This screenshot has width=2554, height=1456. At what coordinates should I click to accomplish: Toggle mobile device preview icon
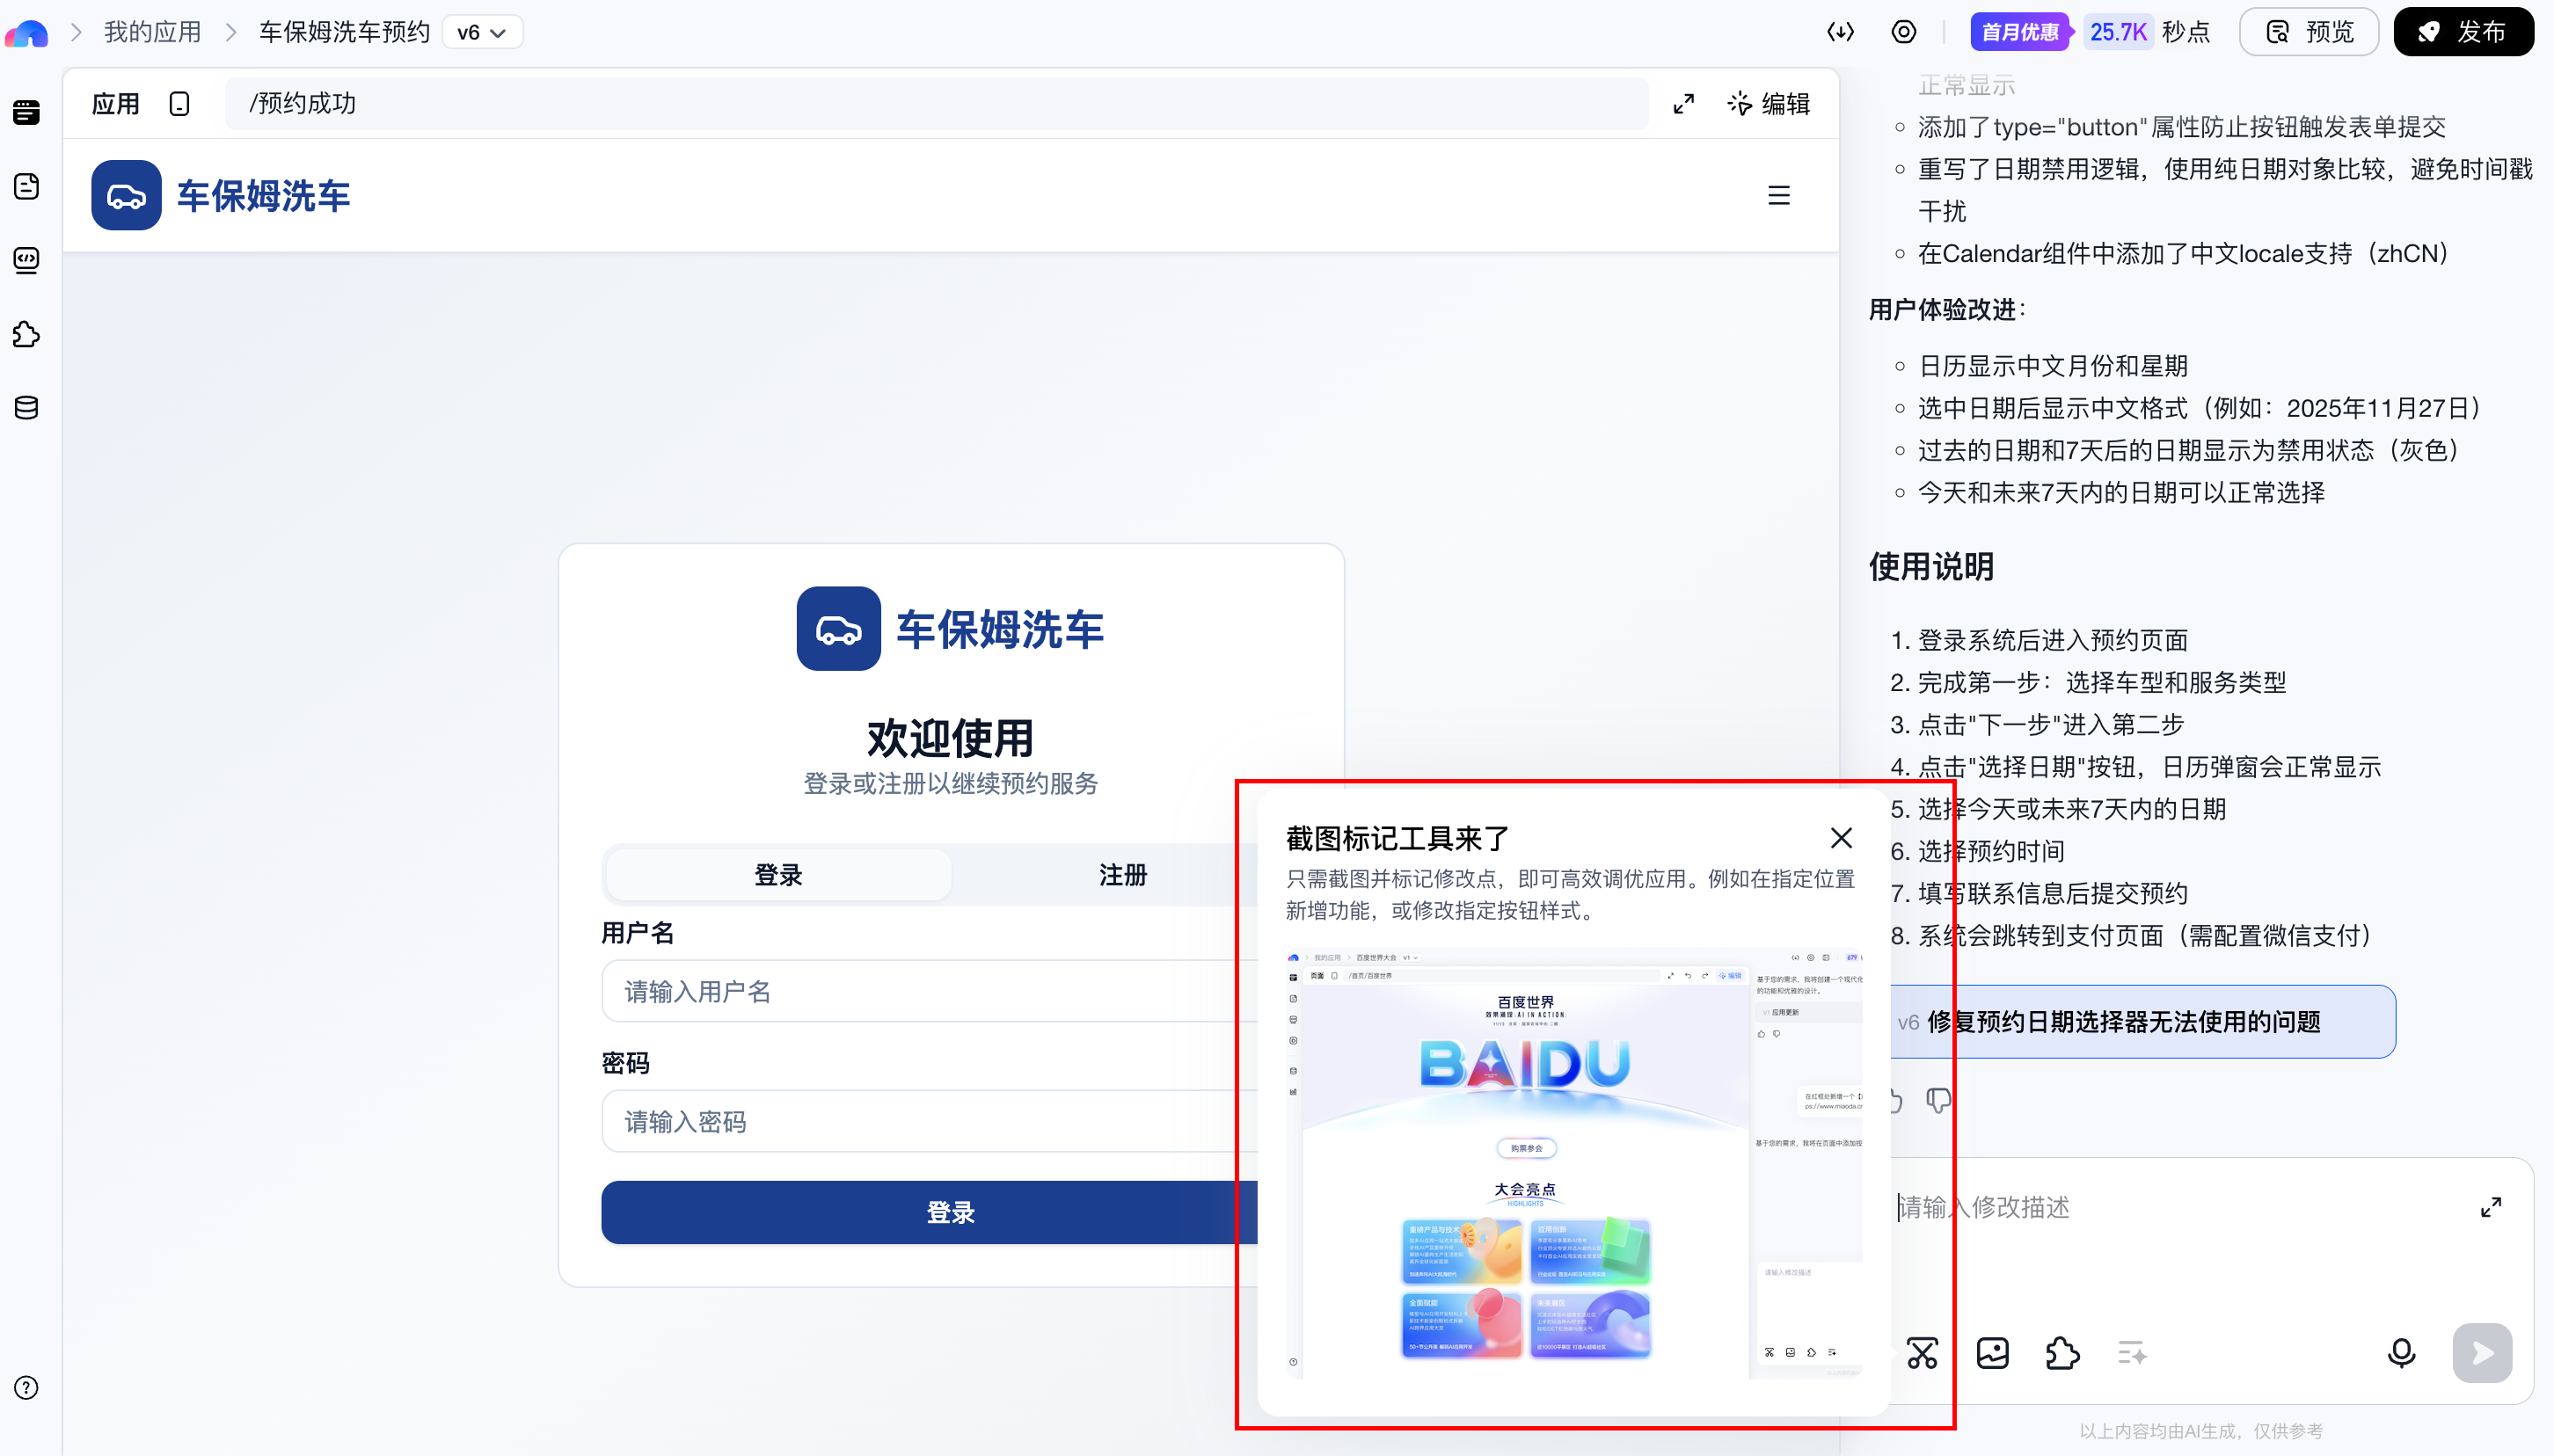(179, 104)
